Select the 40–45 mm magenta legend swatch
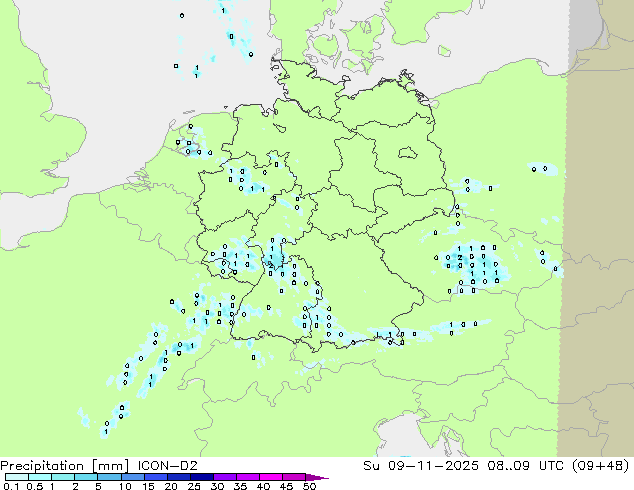 271,477
